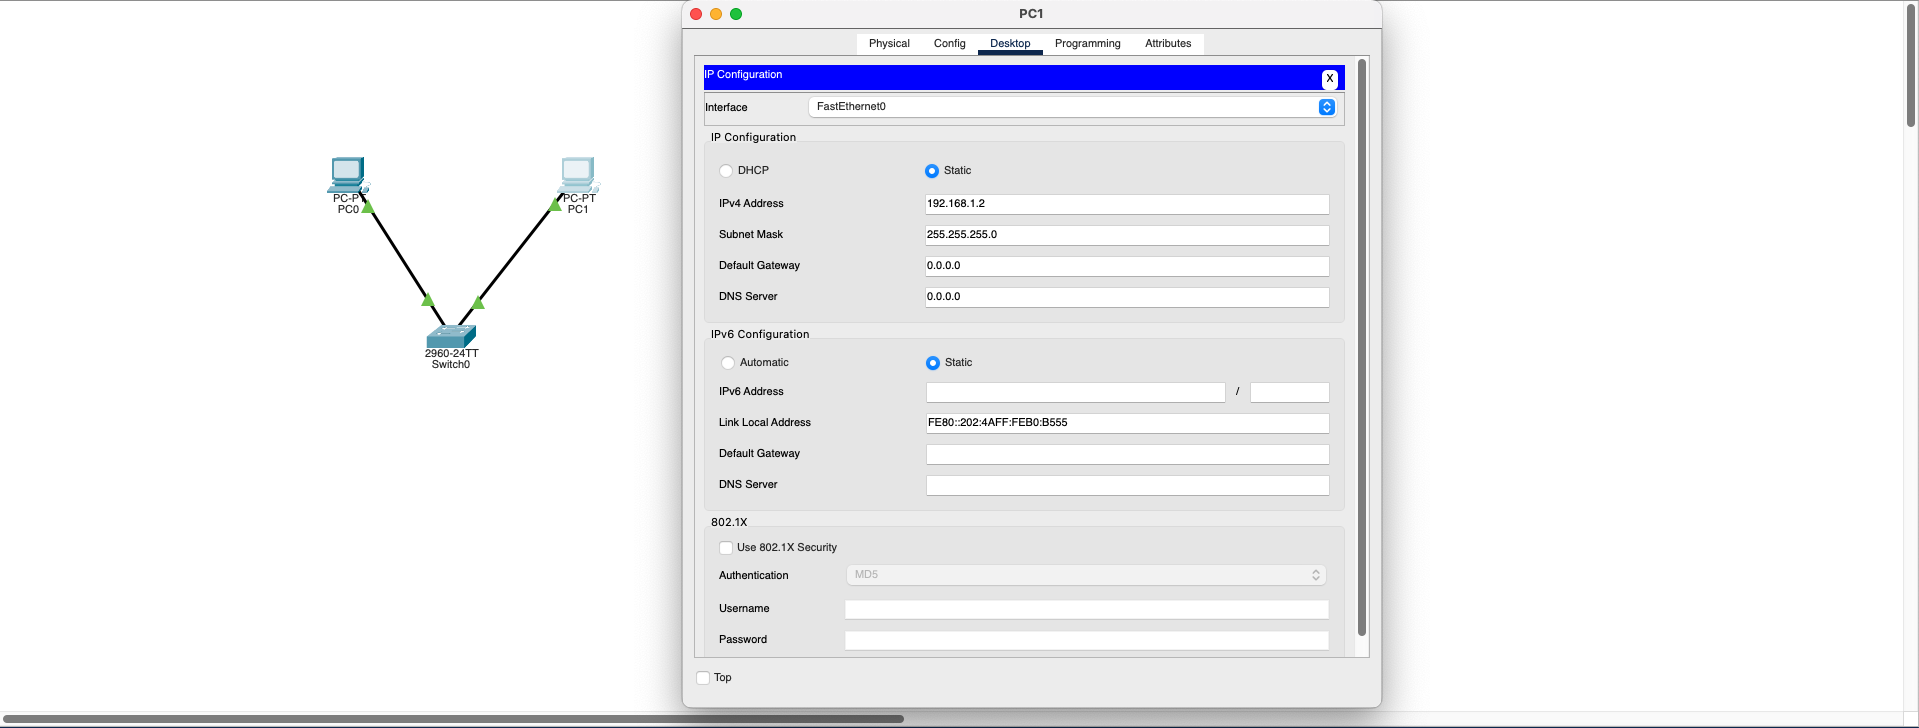Select the IPv4 Static radio button
This screenshot has height=728, width=1919.
pyautogui.click(x=932, y=171)
